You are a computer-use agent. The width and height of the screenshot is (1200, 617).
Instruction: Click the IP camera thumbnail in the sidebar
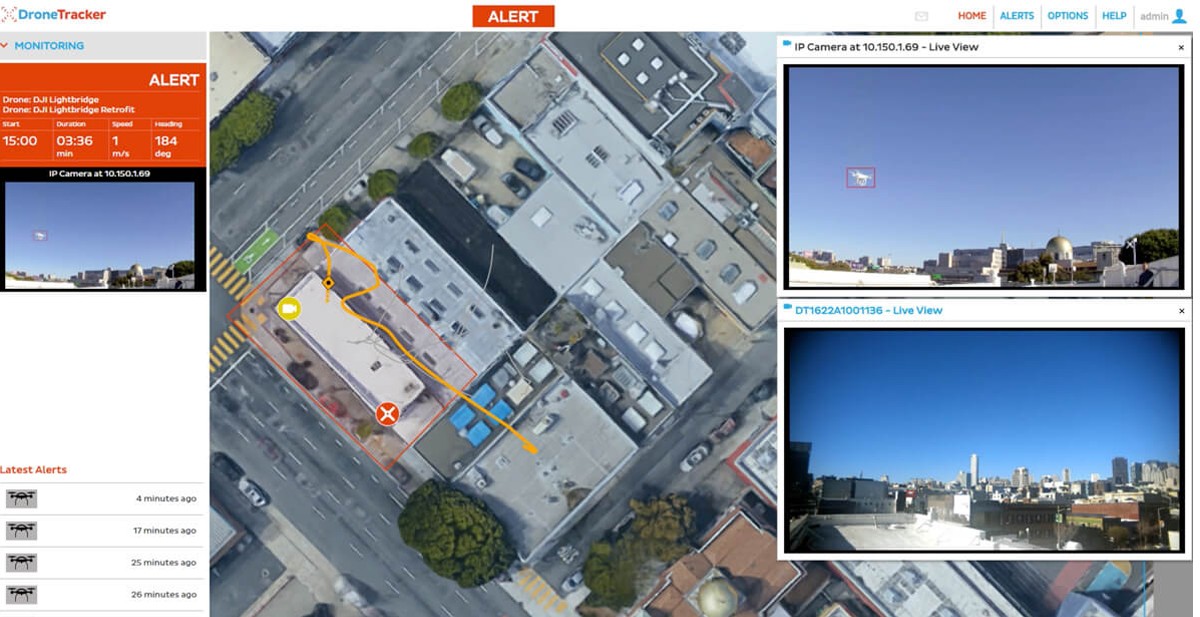[x=103, y=233]
